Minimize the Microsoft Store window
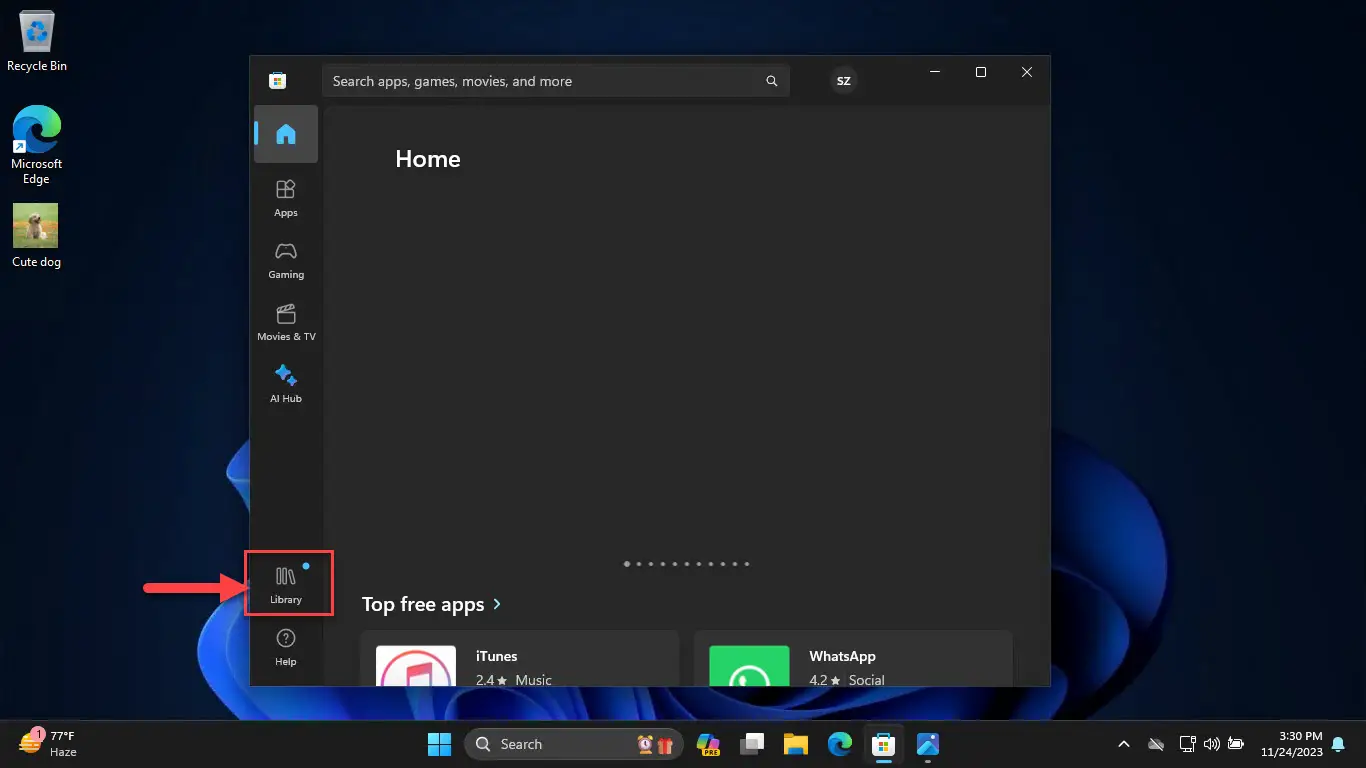This screenshot has height=768, width=1366. point(935,72)
